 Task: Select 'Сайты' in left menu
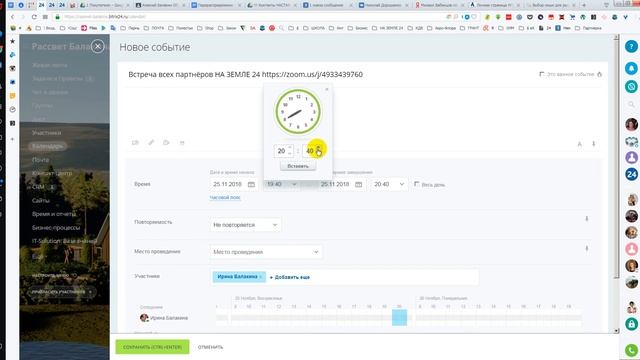click(x=41, y=200)
